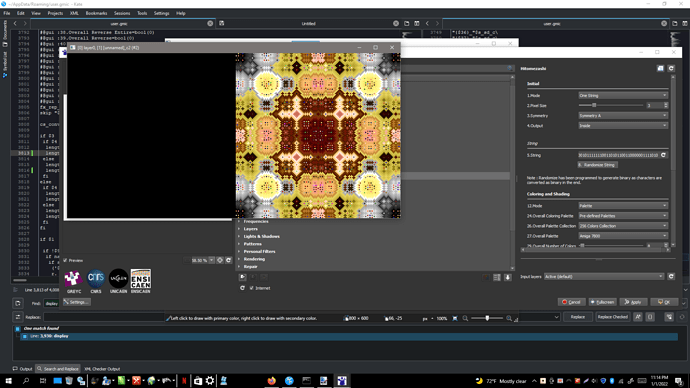Click the zoom-to-fit icon in image status bar
690x388 pixels.
pos(455,318)
